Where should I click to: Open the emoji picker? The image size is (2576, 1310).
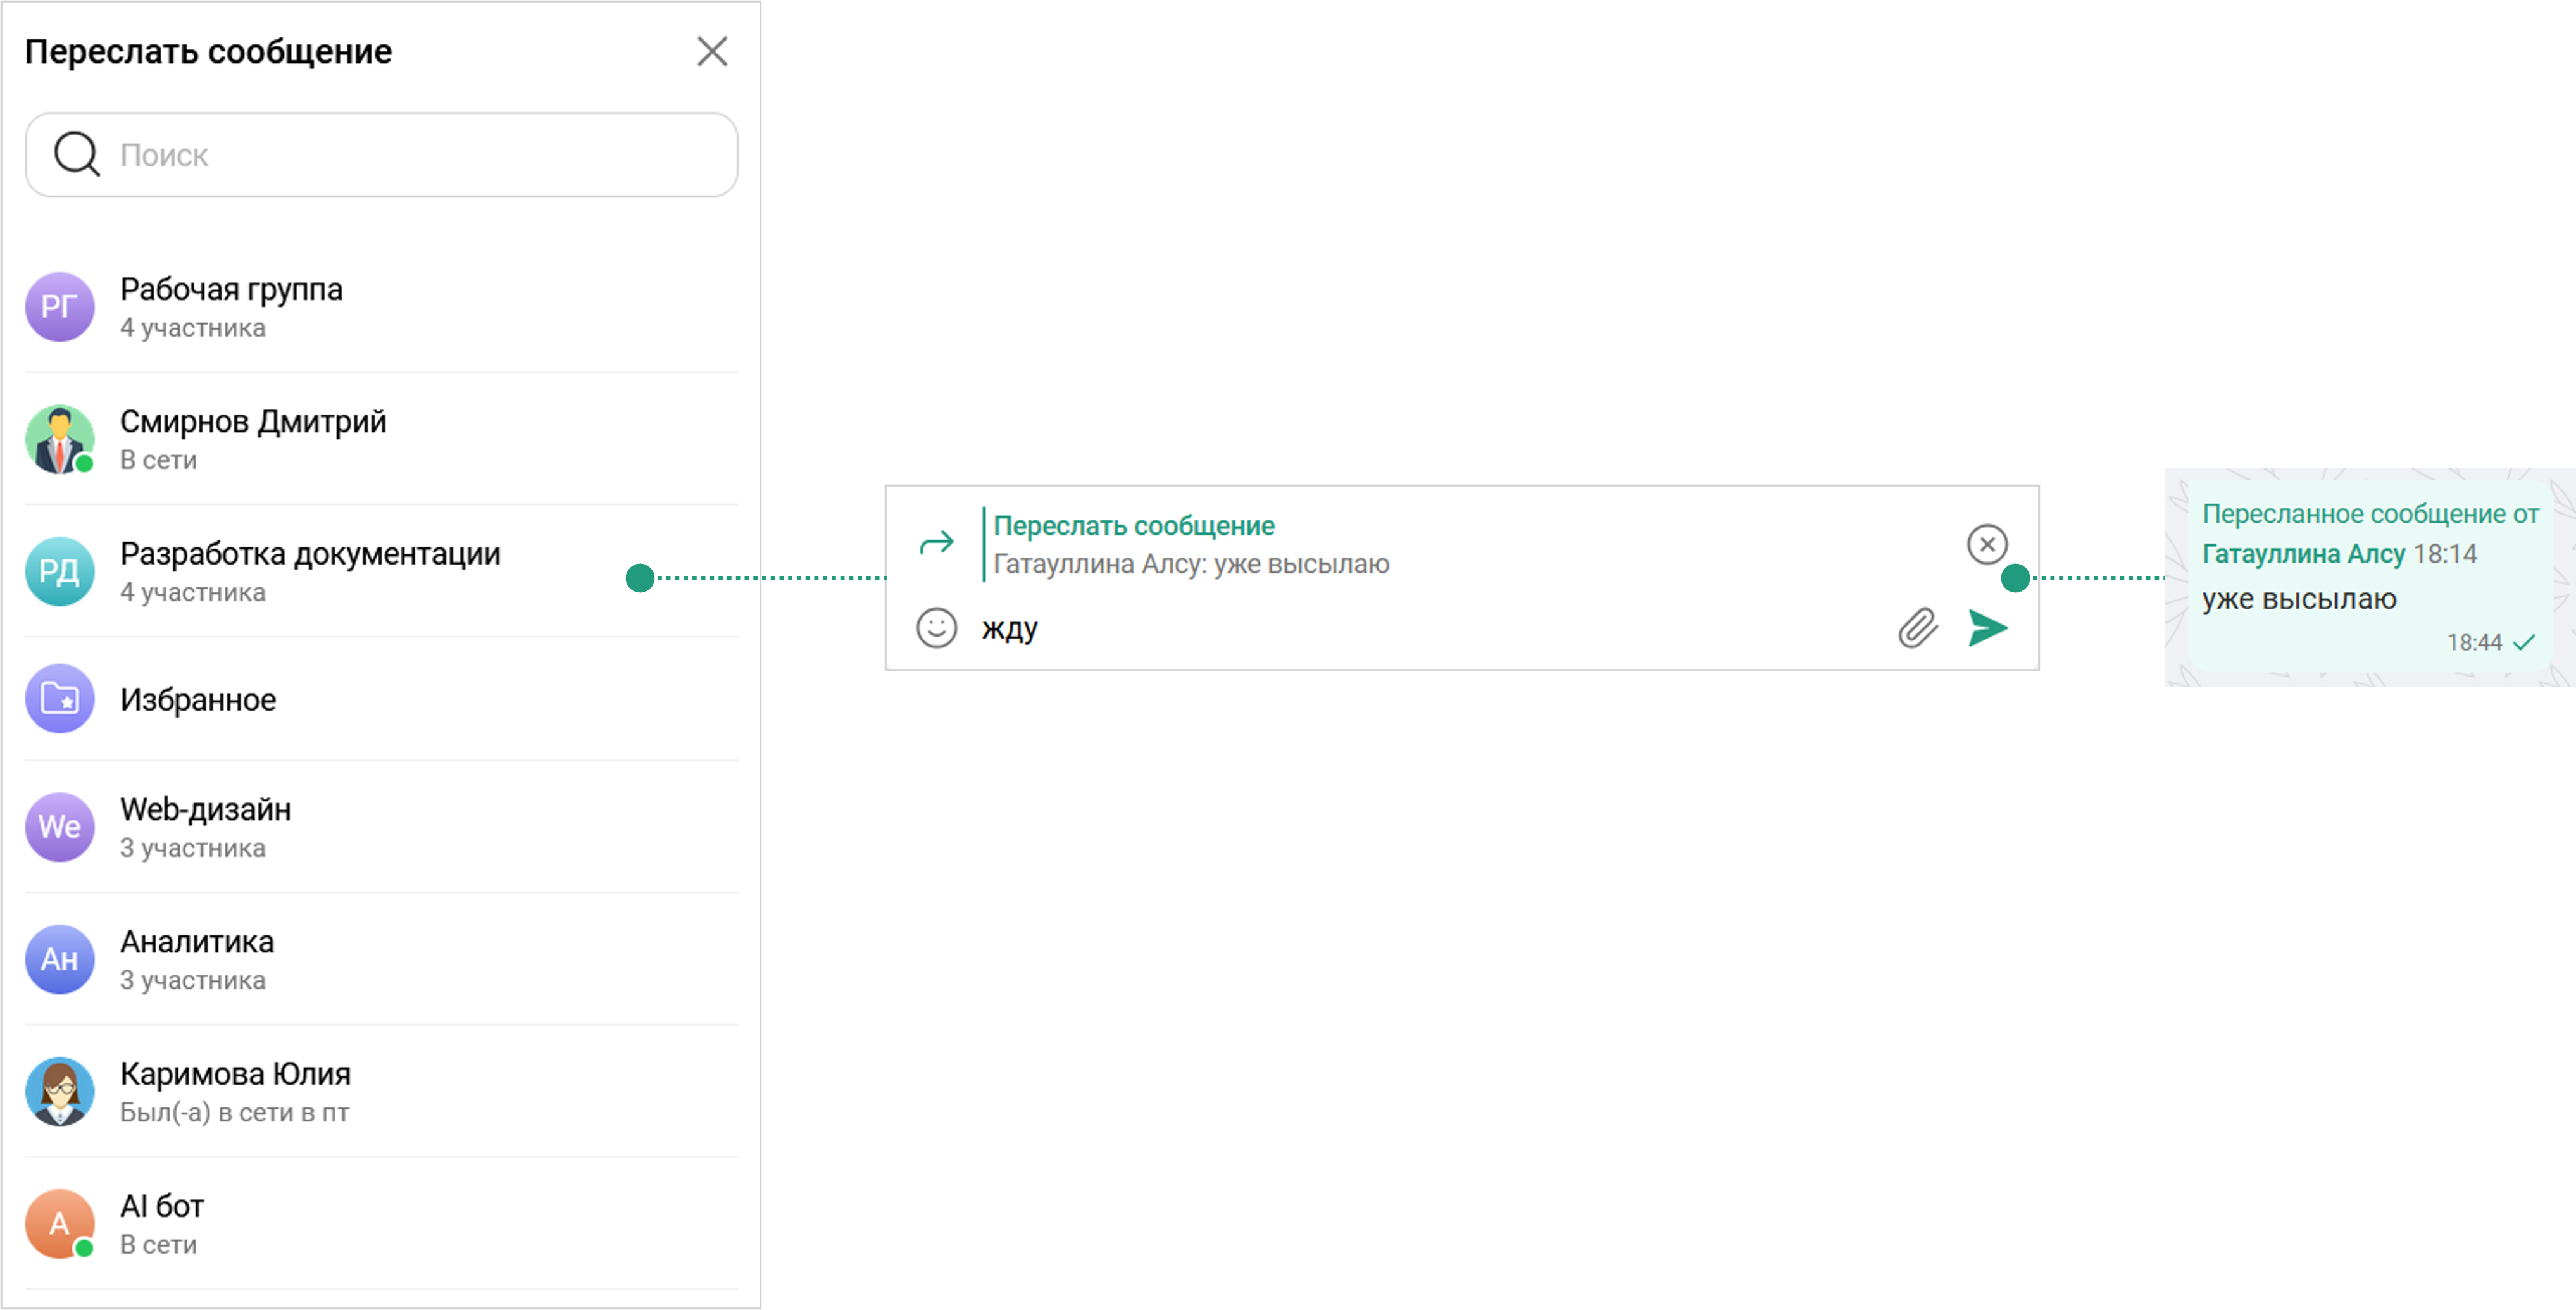tap(936, 628)
